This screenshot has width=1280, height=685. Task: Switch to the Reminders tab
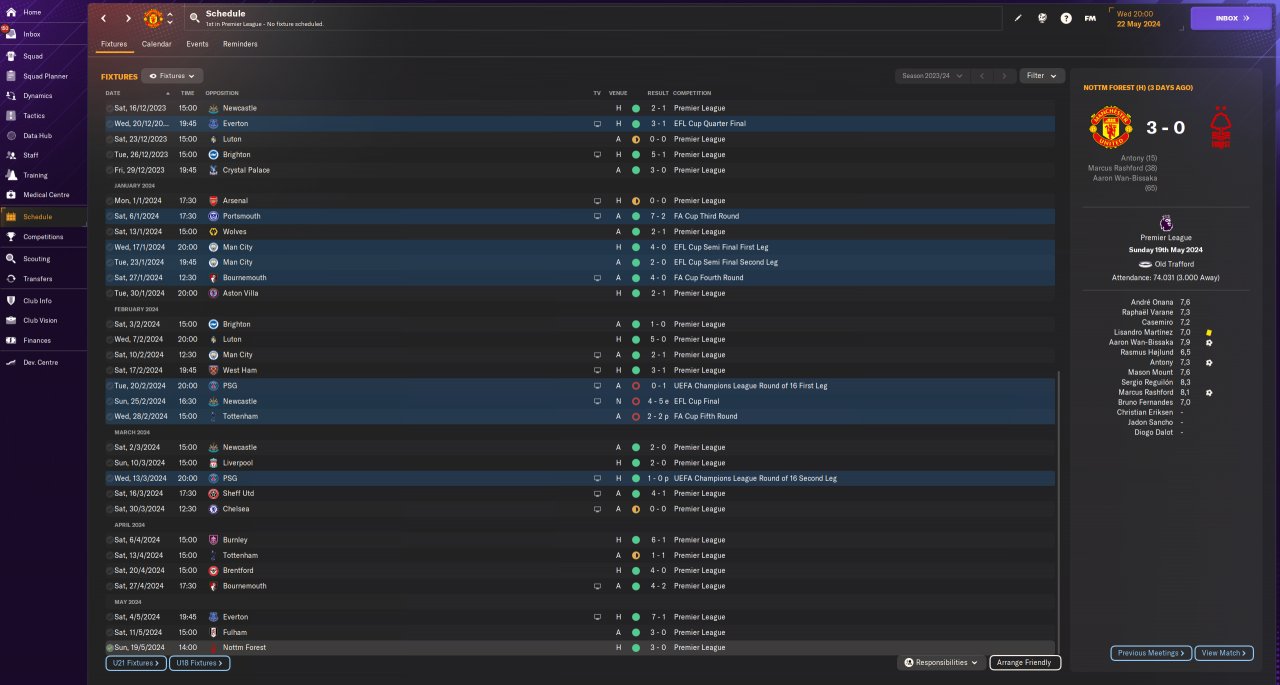(240, 44)
